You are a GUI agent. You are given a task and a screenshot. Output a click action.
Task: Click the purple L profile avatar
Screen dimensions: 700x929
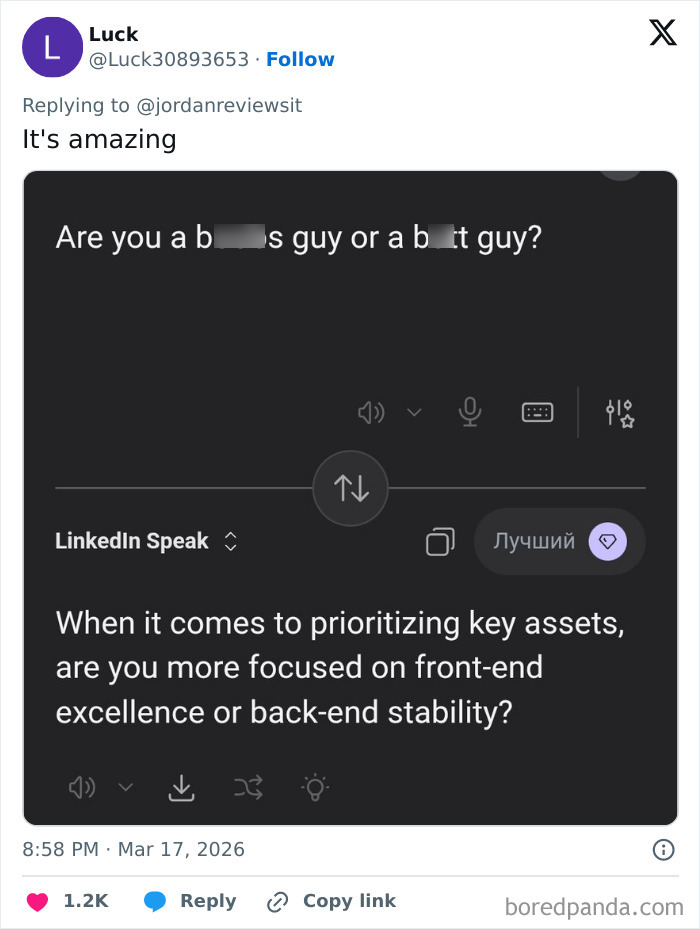(x=52, y=47)
